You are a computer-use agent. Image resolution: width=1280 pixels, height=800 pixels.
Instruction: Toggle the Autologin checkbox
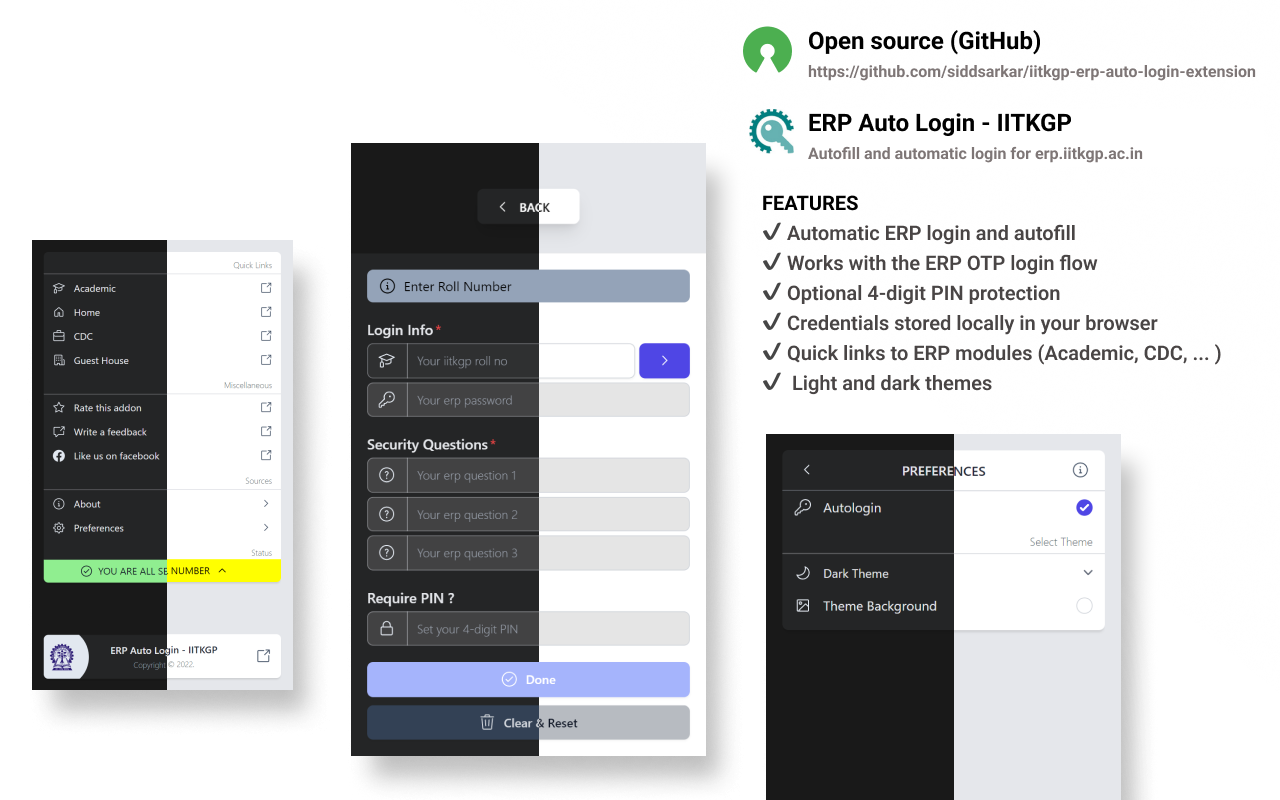(x=1084, y=508)
